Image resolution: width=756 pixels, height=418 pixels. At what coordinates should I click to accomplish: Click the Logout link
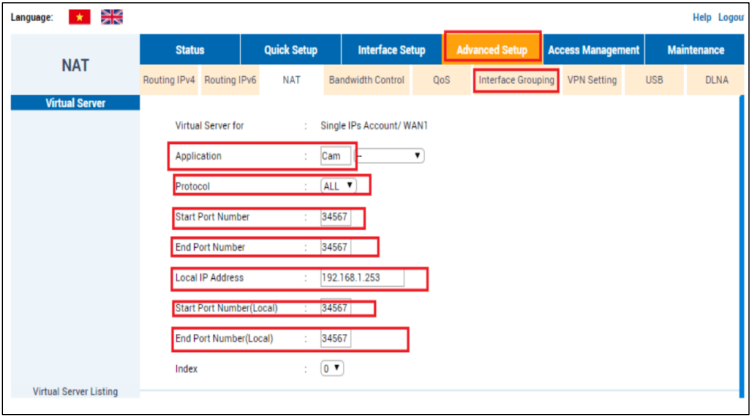(731, 18)
